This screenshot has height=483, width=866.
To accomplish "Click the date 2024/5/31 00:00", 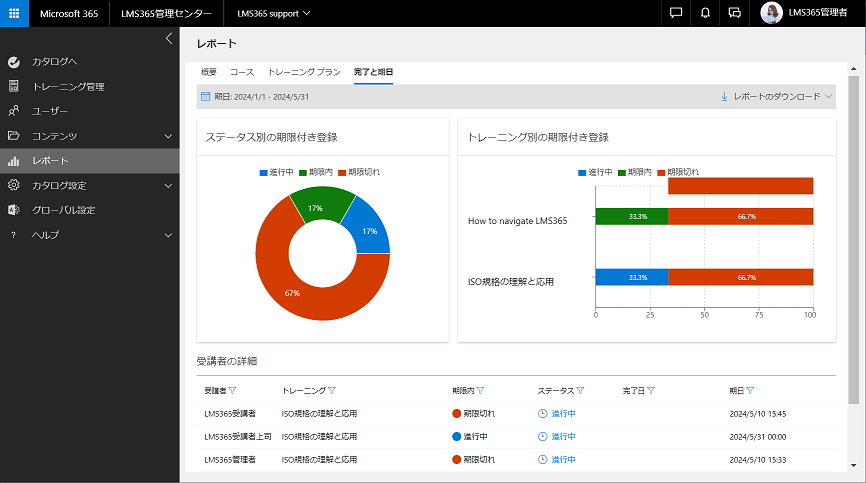I will tap(758, 437).
